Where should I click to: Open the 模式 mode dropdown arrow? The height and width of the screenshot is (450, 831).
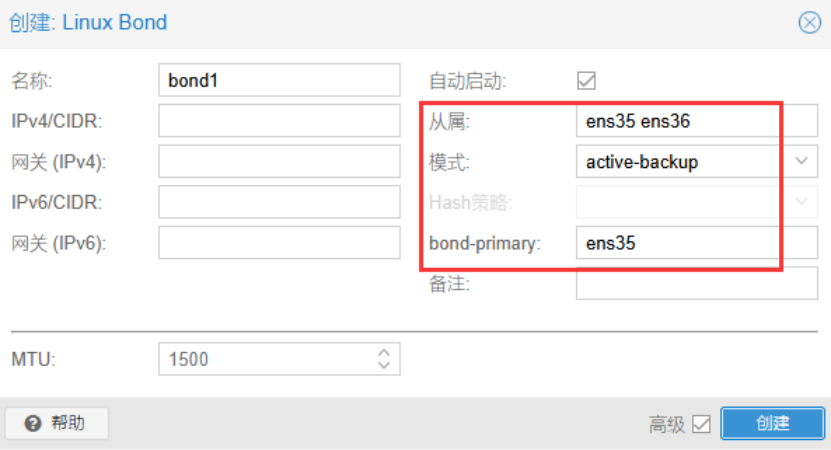tap(802, 161)
